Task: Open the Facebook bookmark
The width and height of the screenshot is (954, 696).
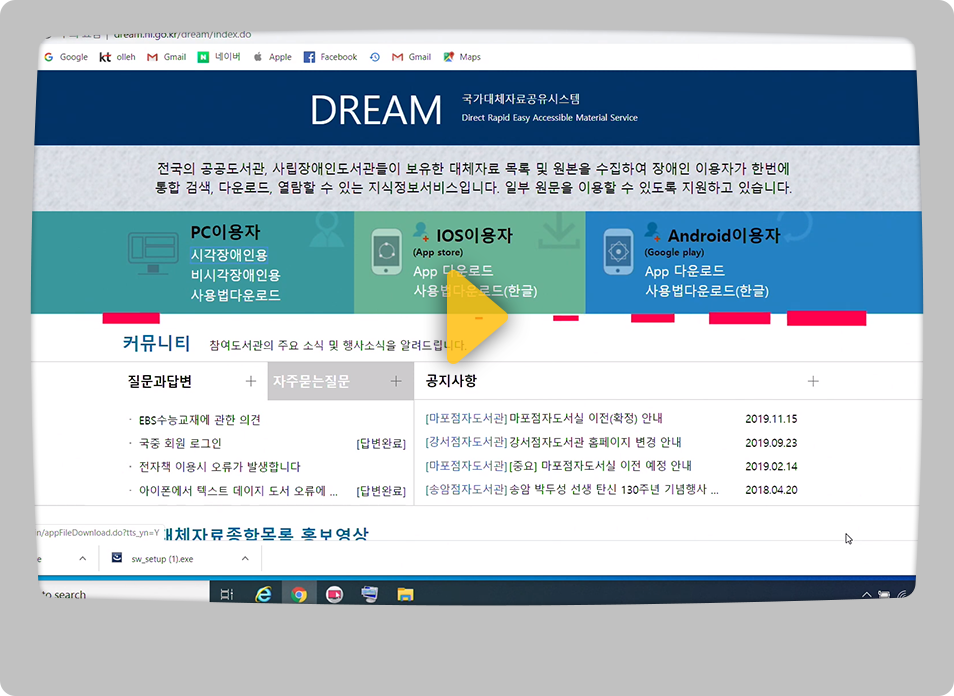Action: coord(330,57)
